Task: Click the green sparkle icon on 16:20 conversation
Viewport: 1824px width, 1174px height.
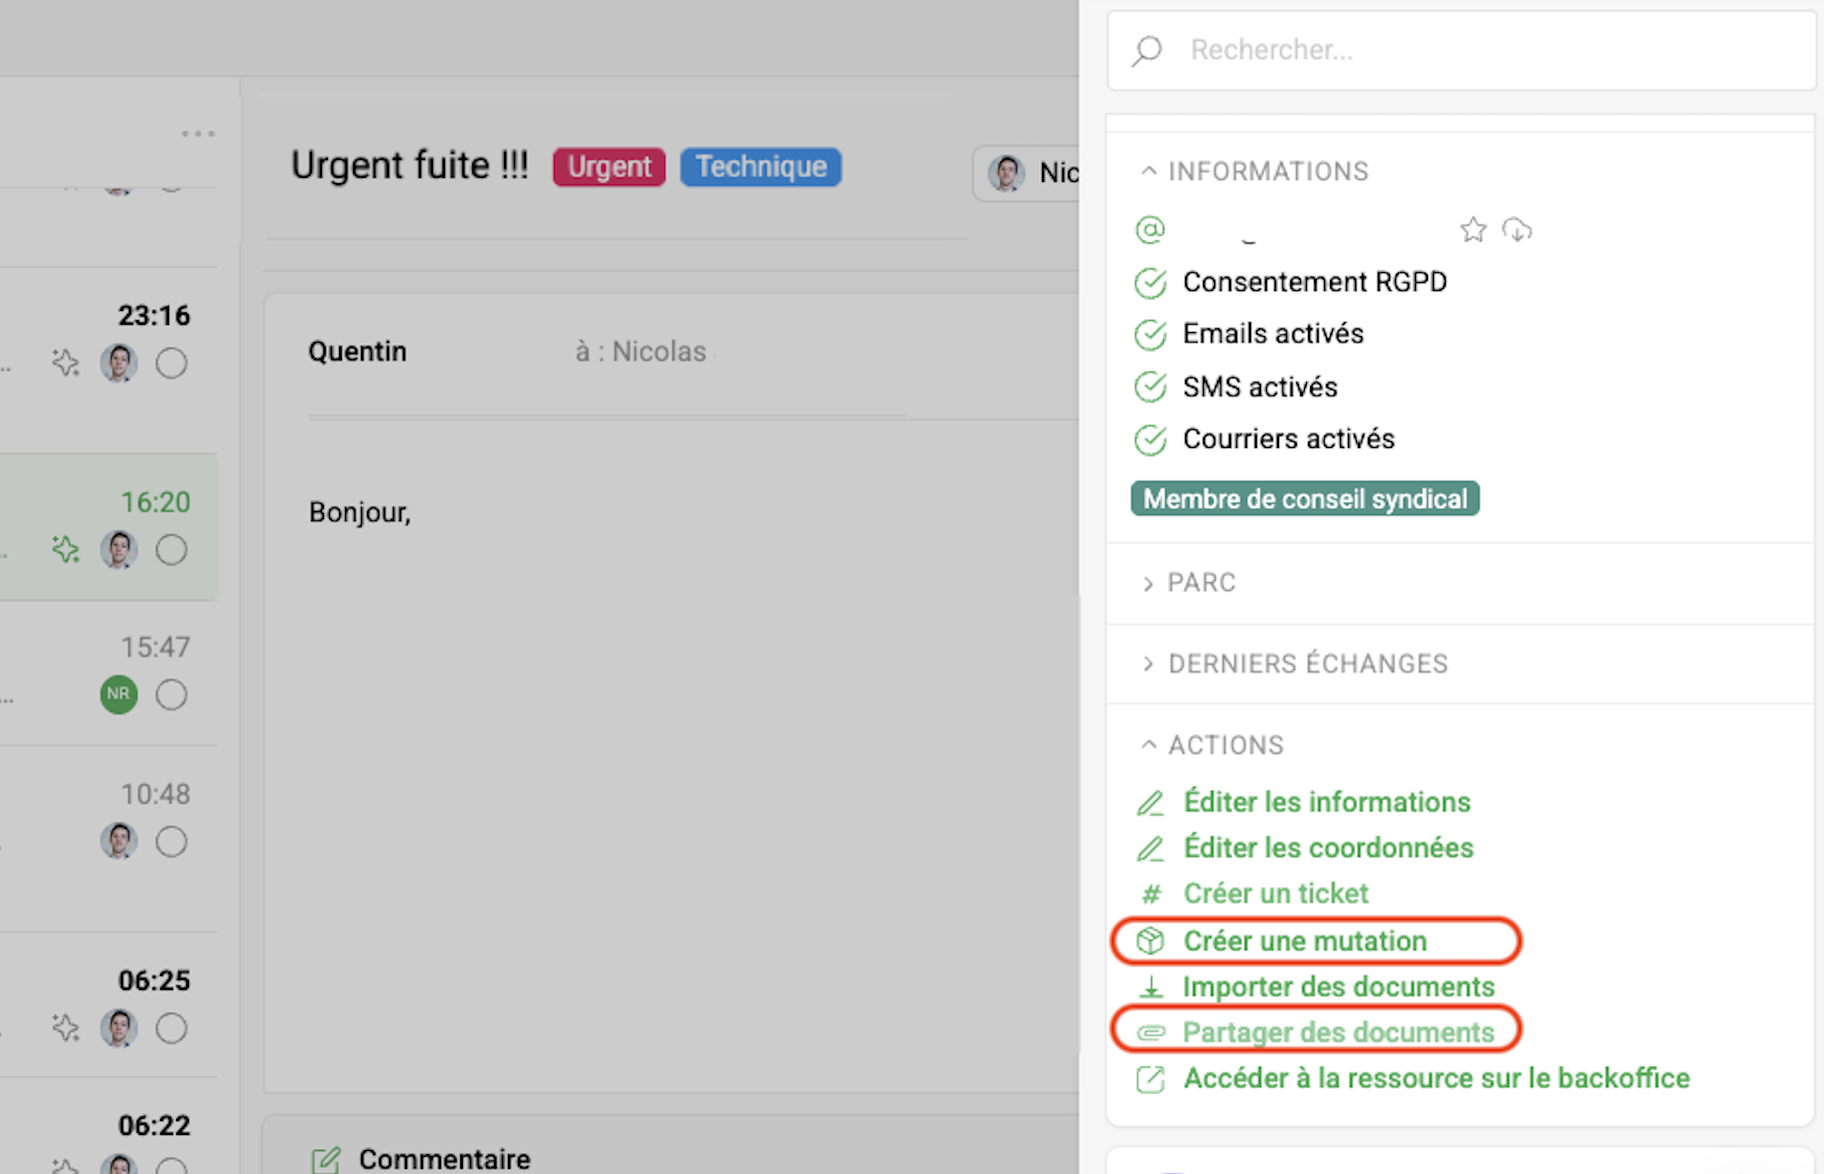Action: 66,549
